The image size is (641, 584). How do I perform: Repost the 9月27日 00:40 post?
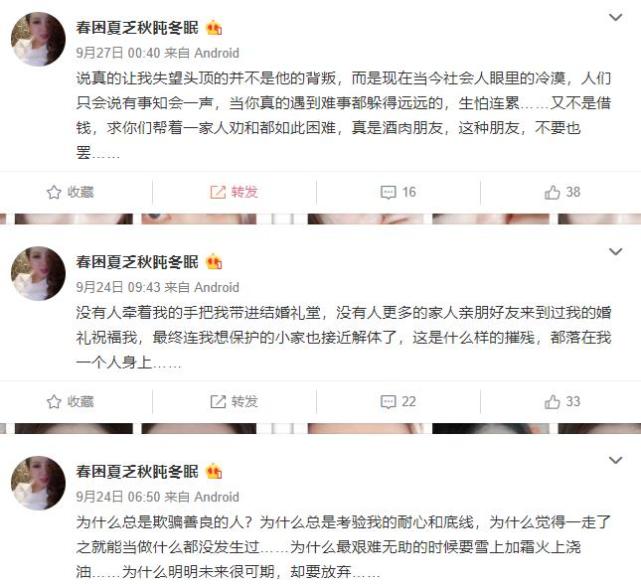coord(234,192)
